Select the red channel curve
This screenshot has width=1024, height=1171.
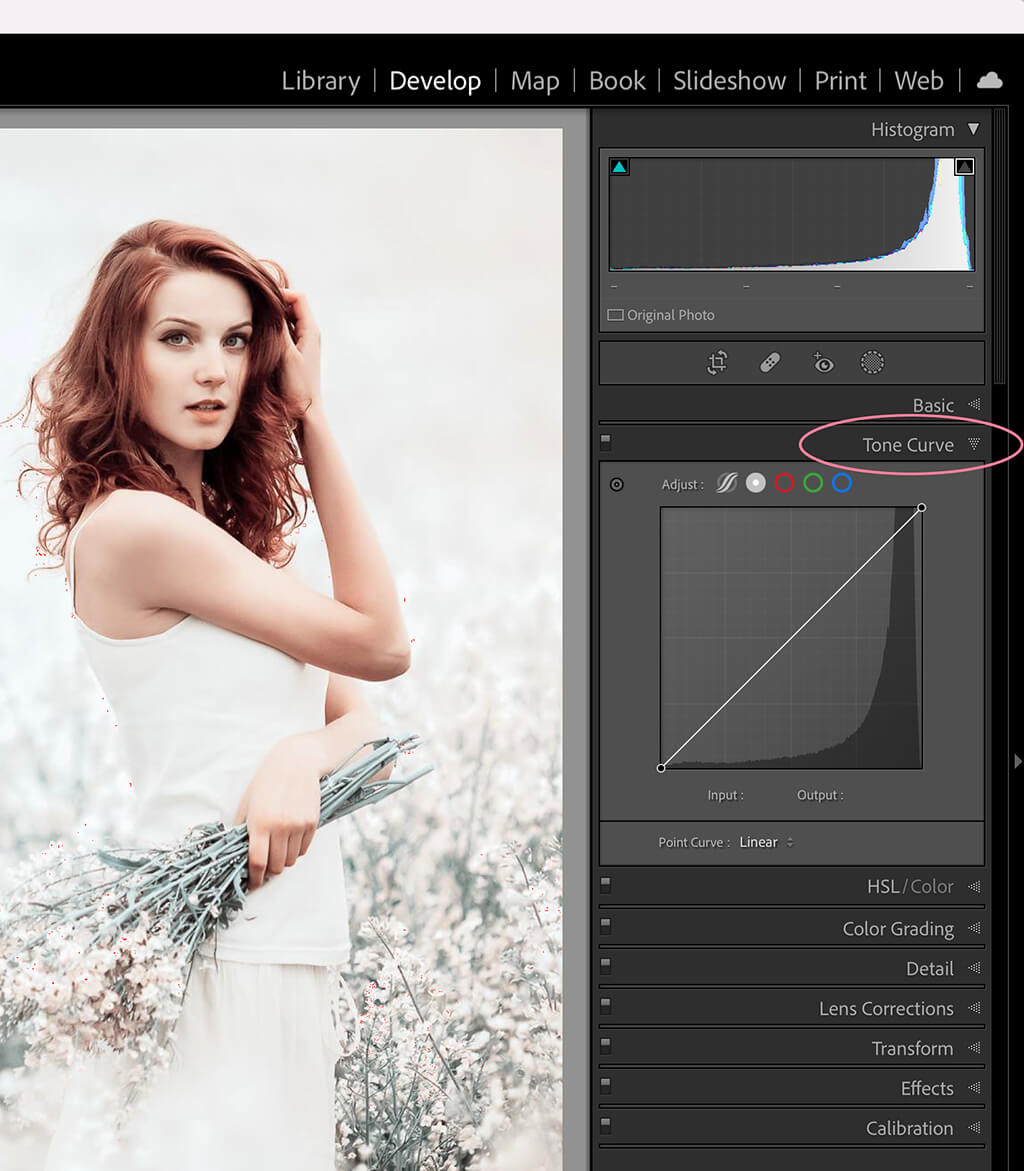point(784,483)
